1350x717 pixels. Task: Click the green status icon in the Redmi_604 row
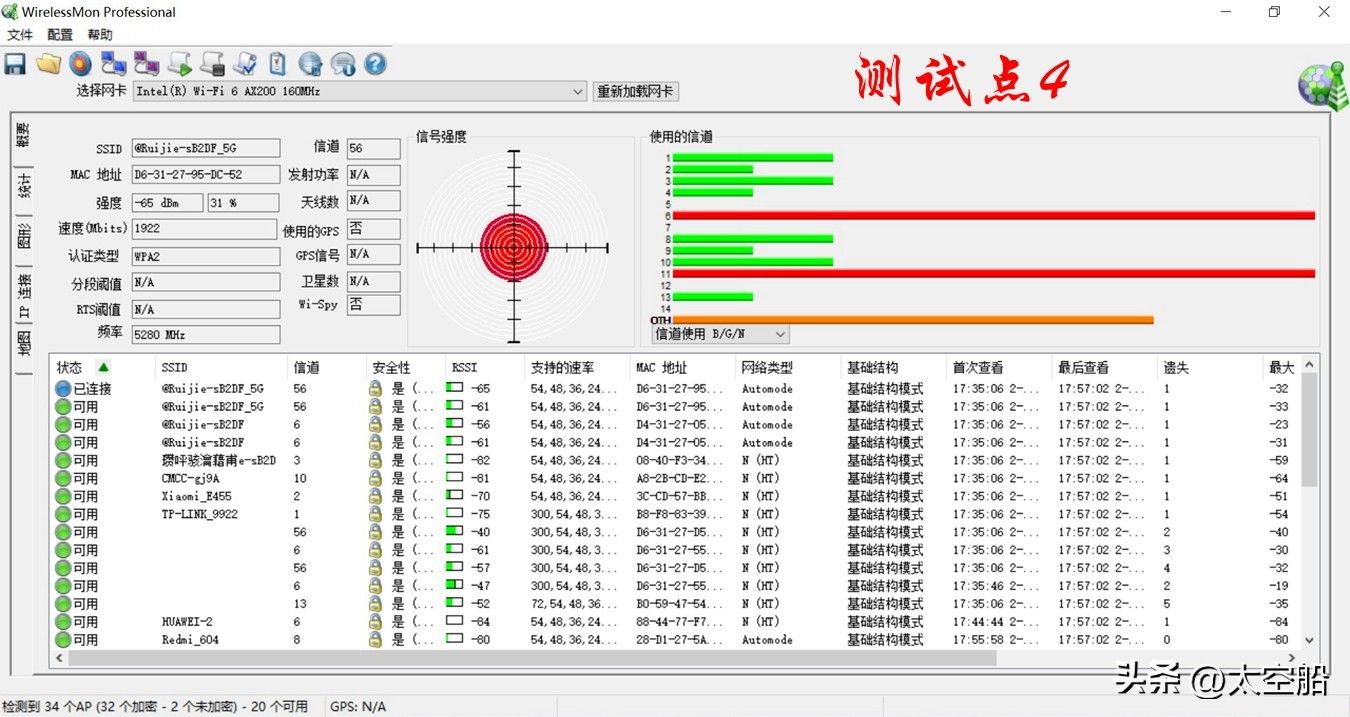pos(63,640)
